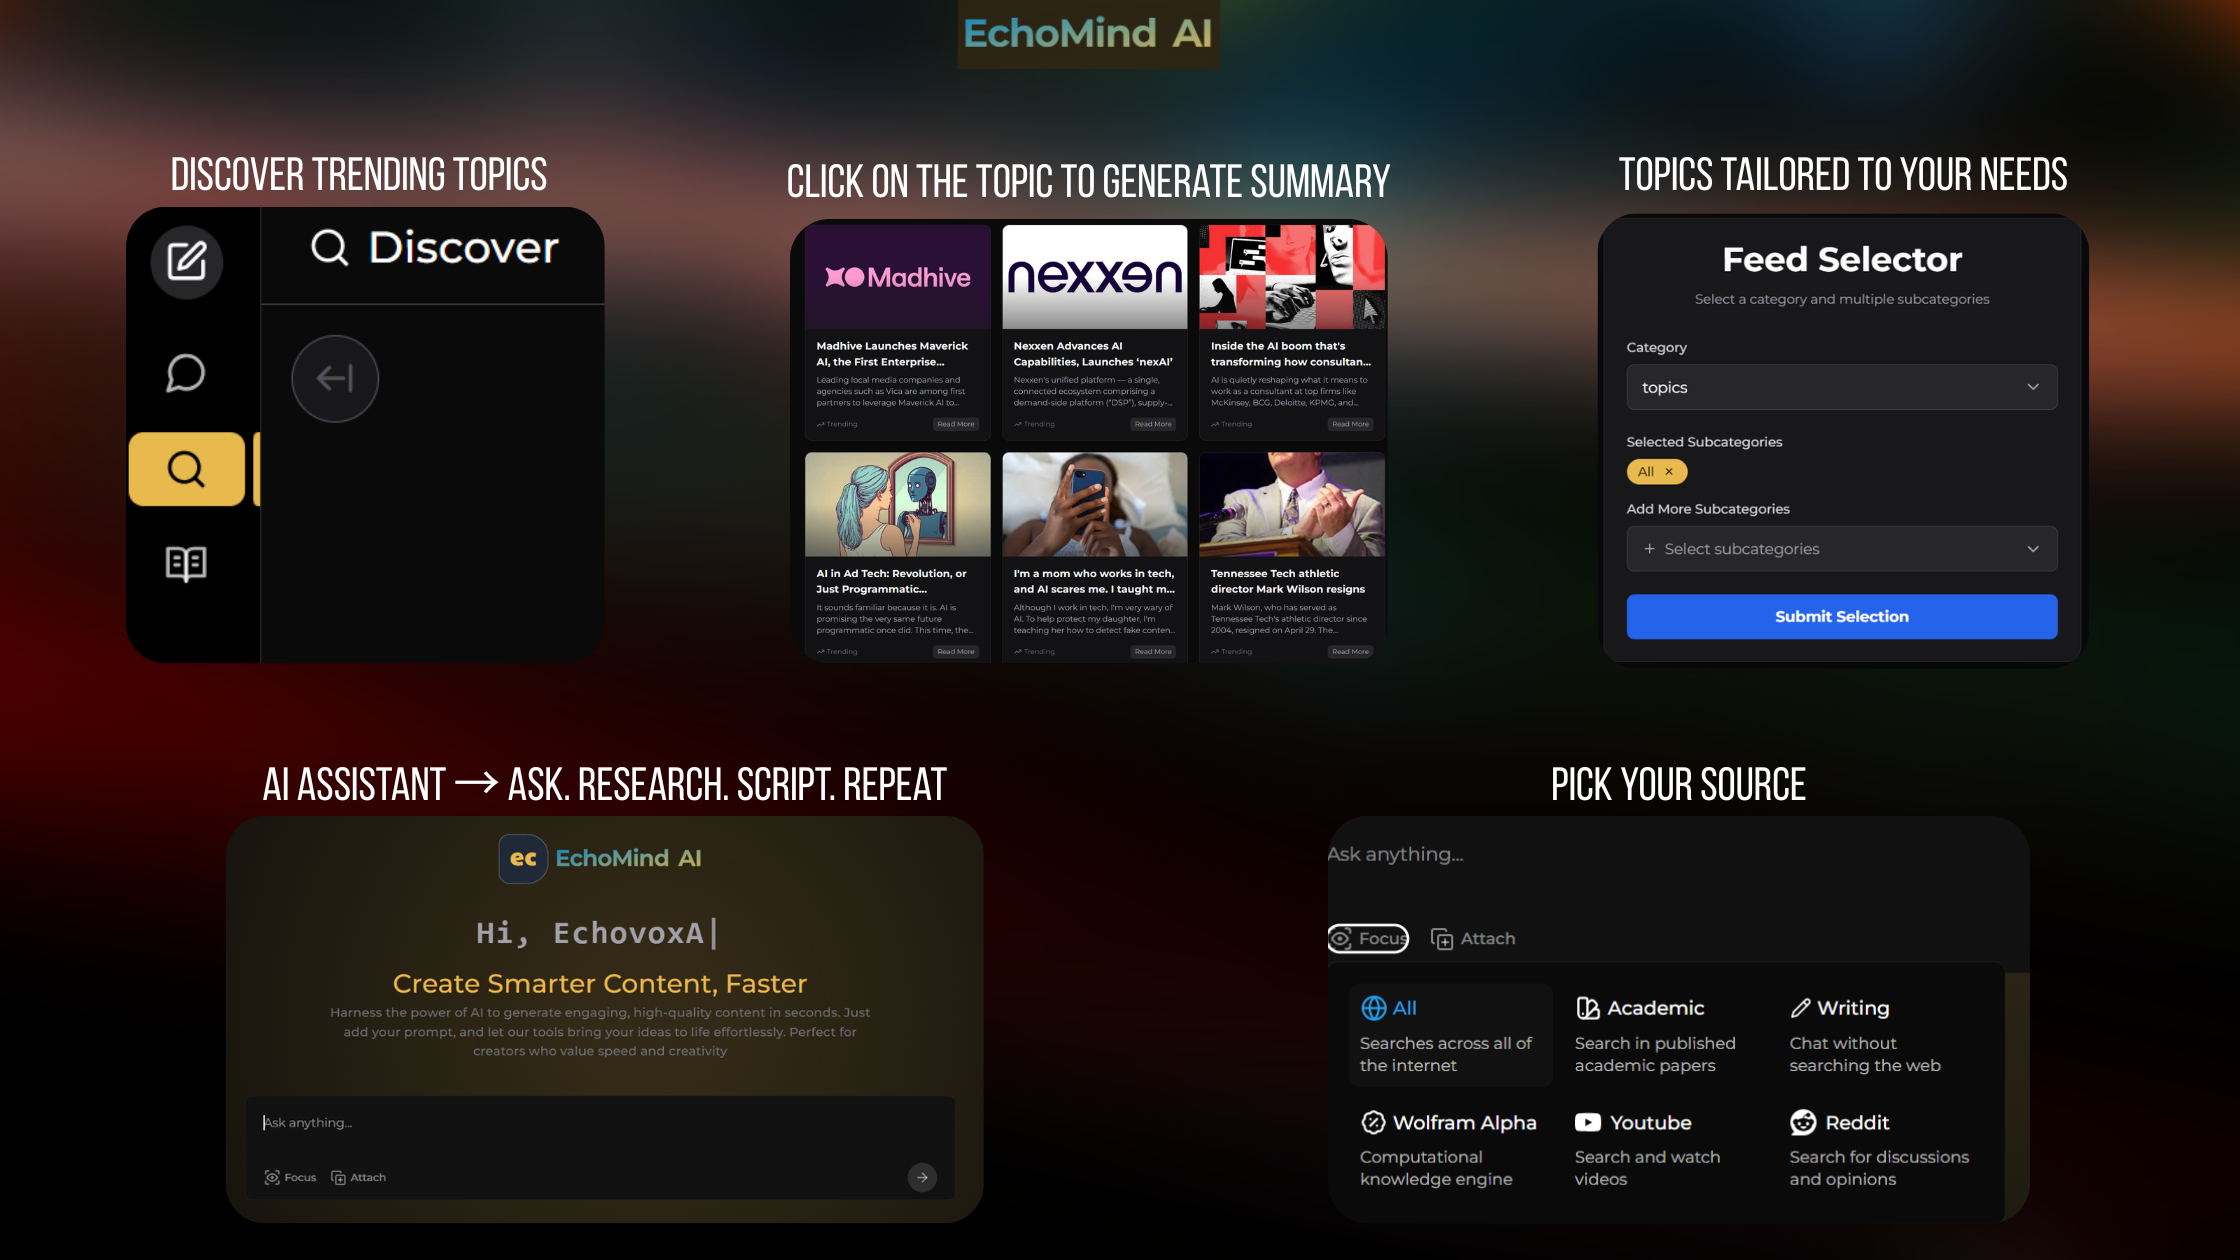Open the Nexxen article thumbnail
This screenshot has height=1260, width=2240.
(x=1094, y=277)
